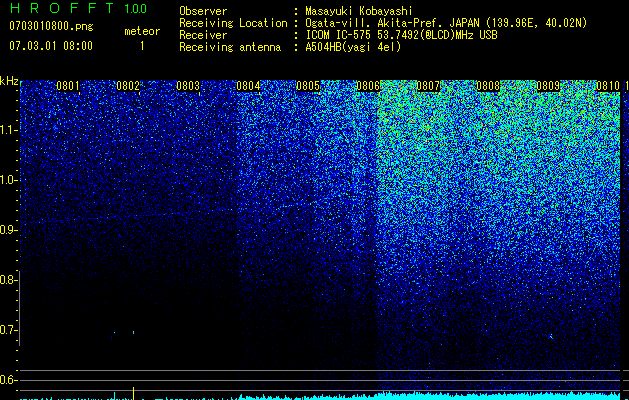The width and height of the screenshot is (629, 400).
Task: Click the Receiver field label
Action: (x=203, y=35)
